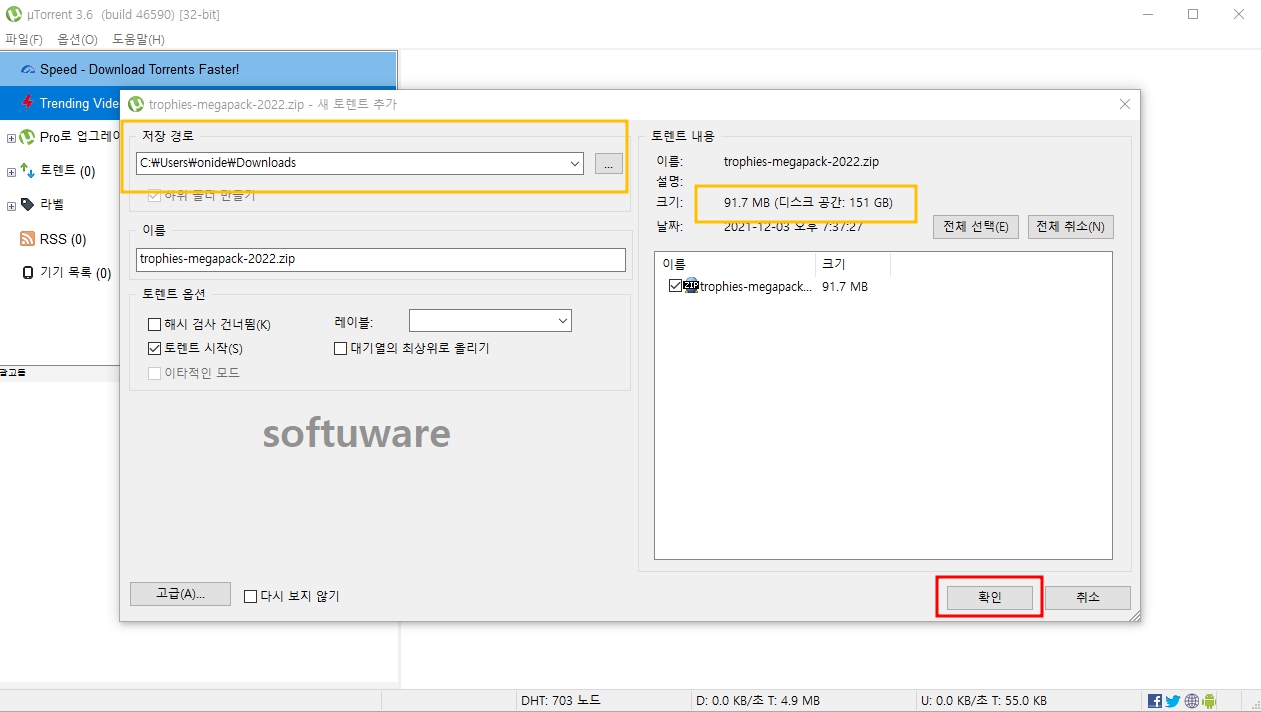The image size is (1261, 712).
Task: Click the red Trending Videos lightning icon
Action: (x=28, y=103)
